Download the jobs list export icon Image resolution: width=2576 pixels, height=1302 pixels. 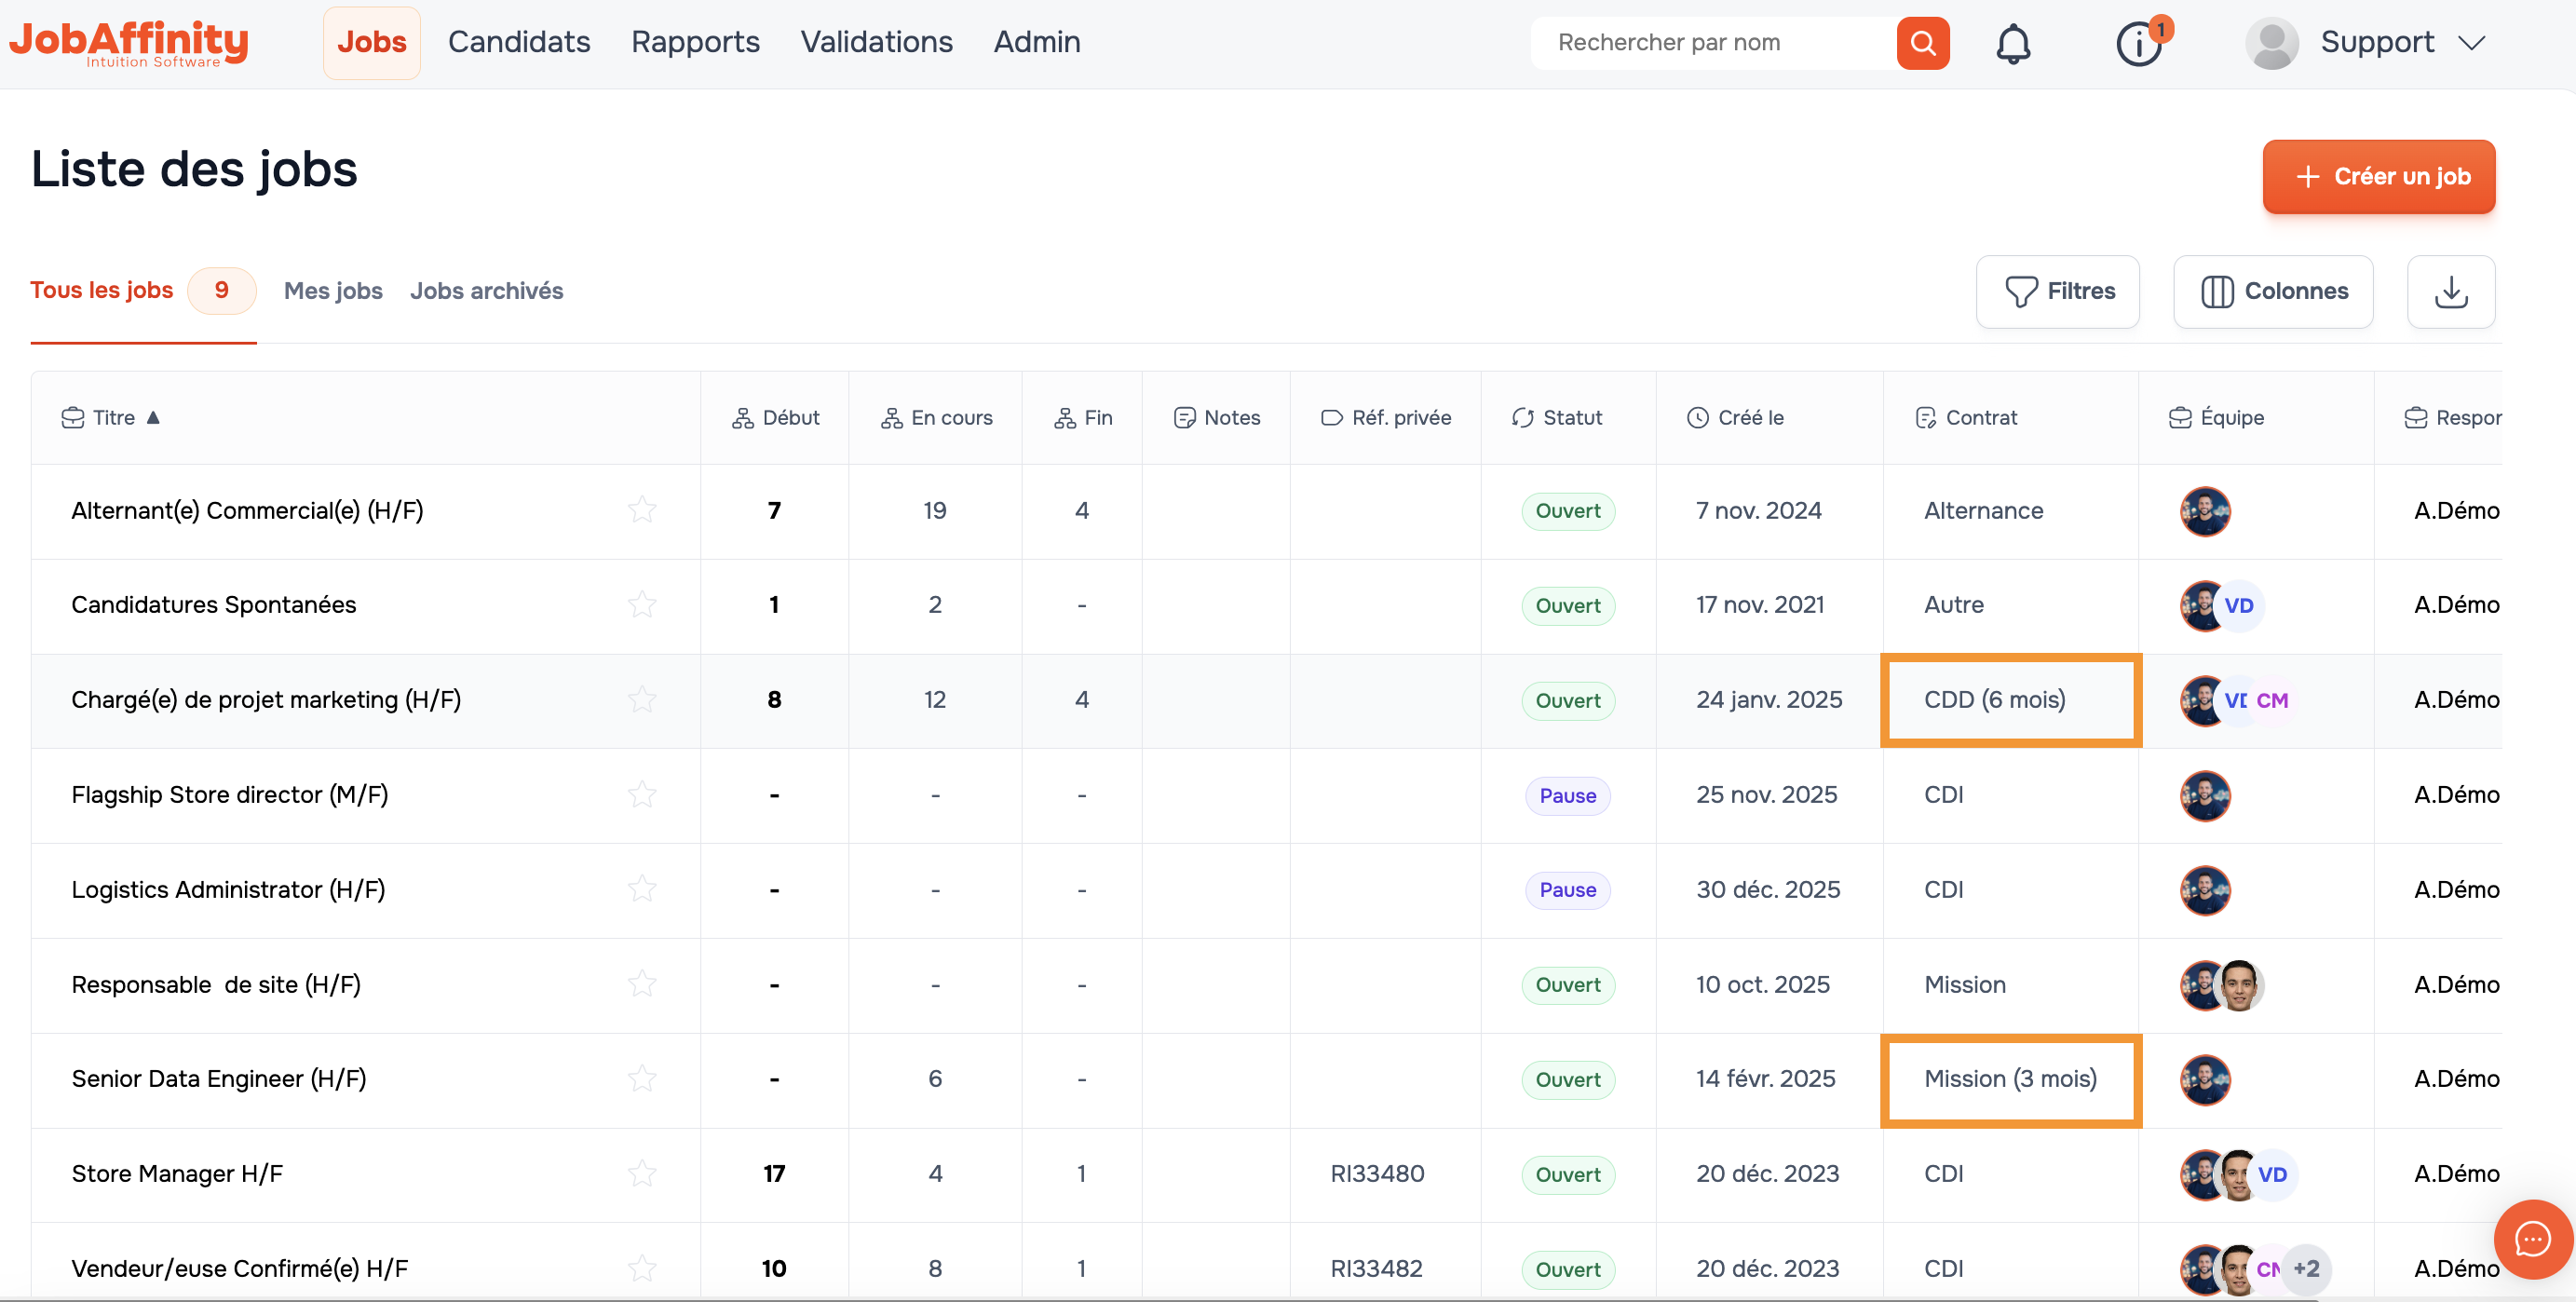[2450, 292]
